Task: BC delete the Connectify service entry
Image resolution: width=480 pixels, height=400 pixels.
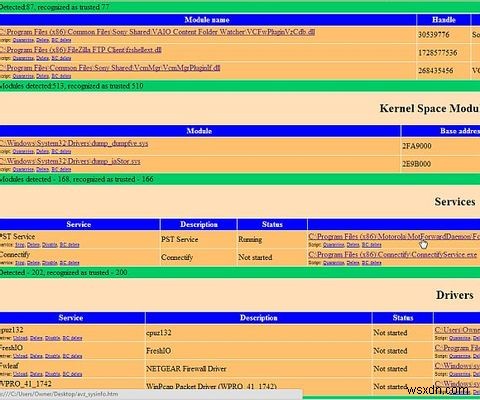Action: tap(69, 263)
